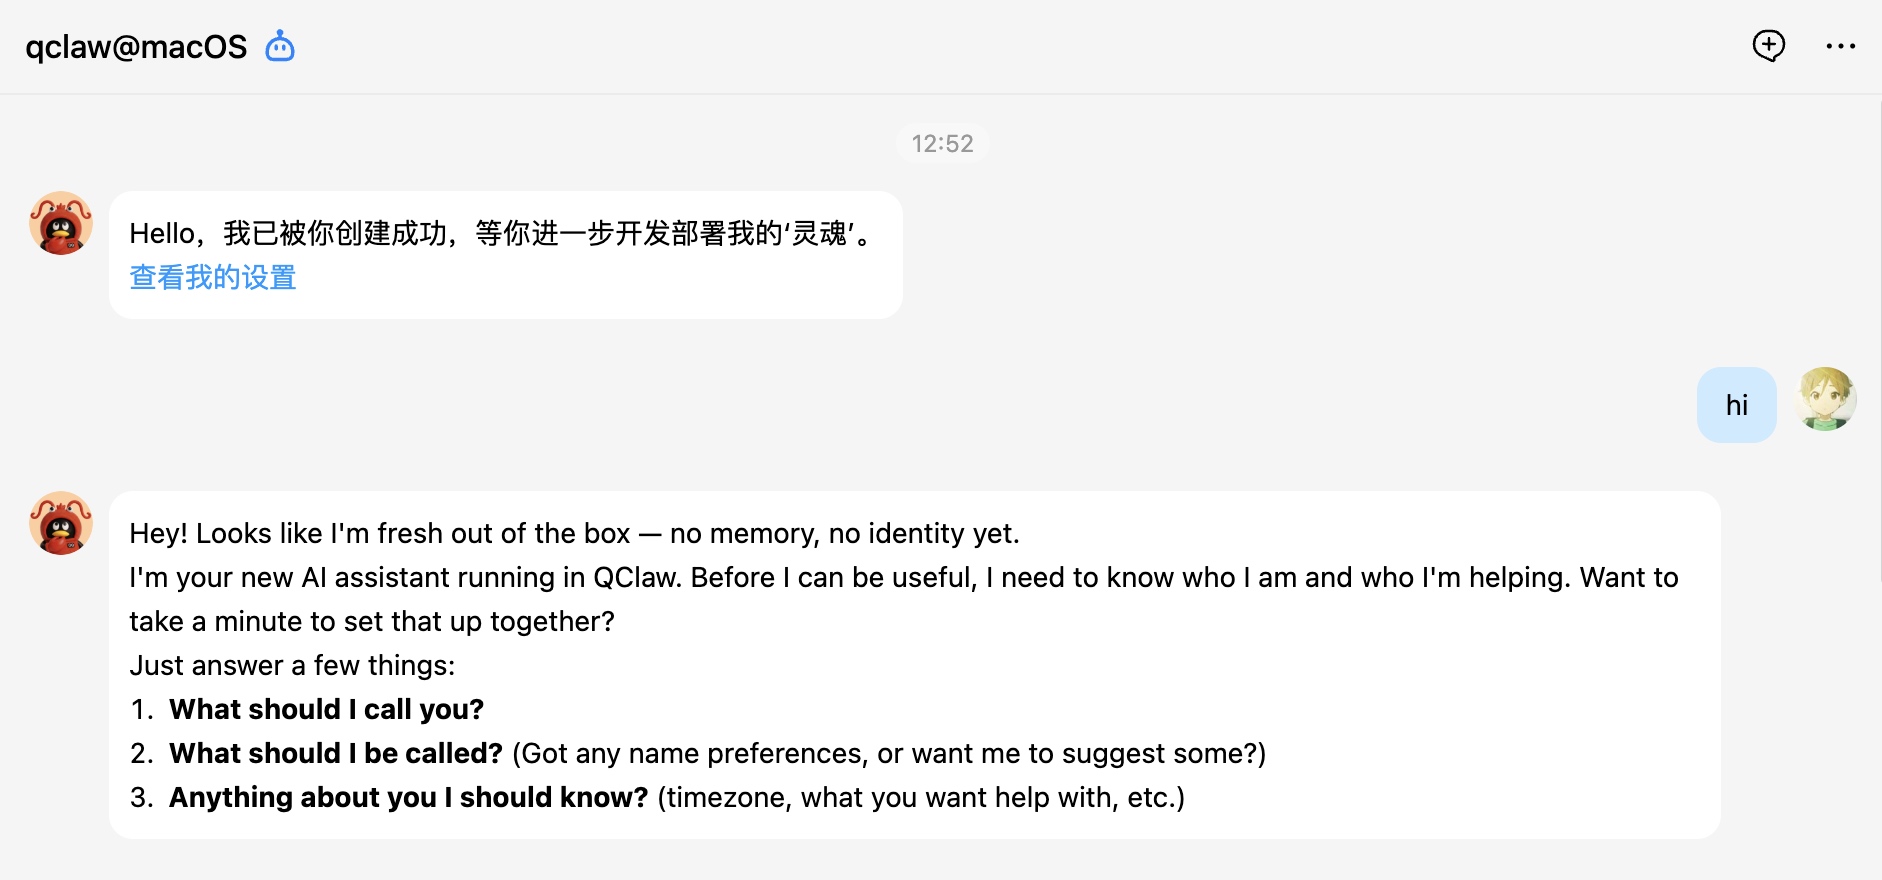Click the 'fresh out of the box' sentence
Screen dimensions: 1882x880
click(x=574, y=533)
